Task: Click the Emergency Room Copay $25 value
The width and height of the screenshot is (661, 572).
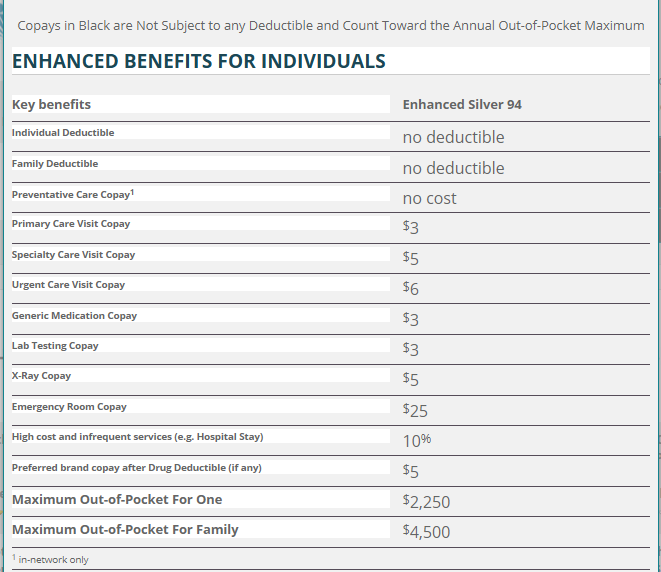Action: [x=415, y=410]
